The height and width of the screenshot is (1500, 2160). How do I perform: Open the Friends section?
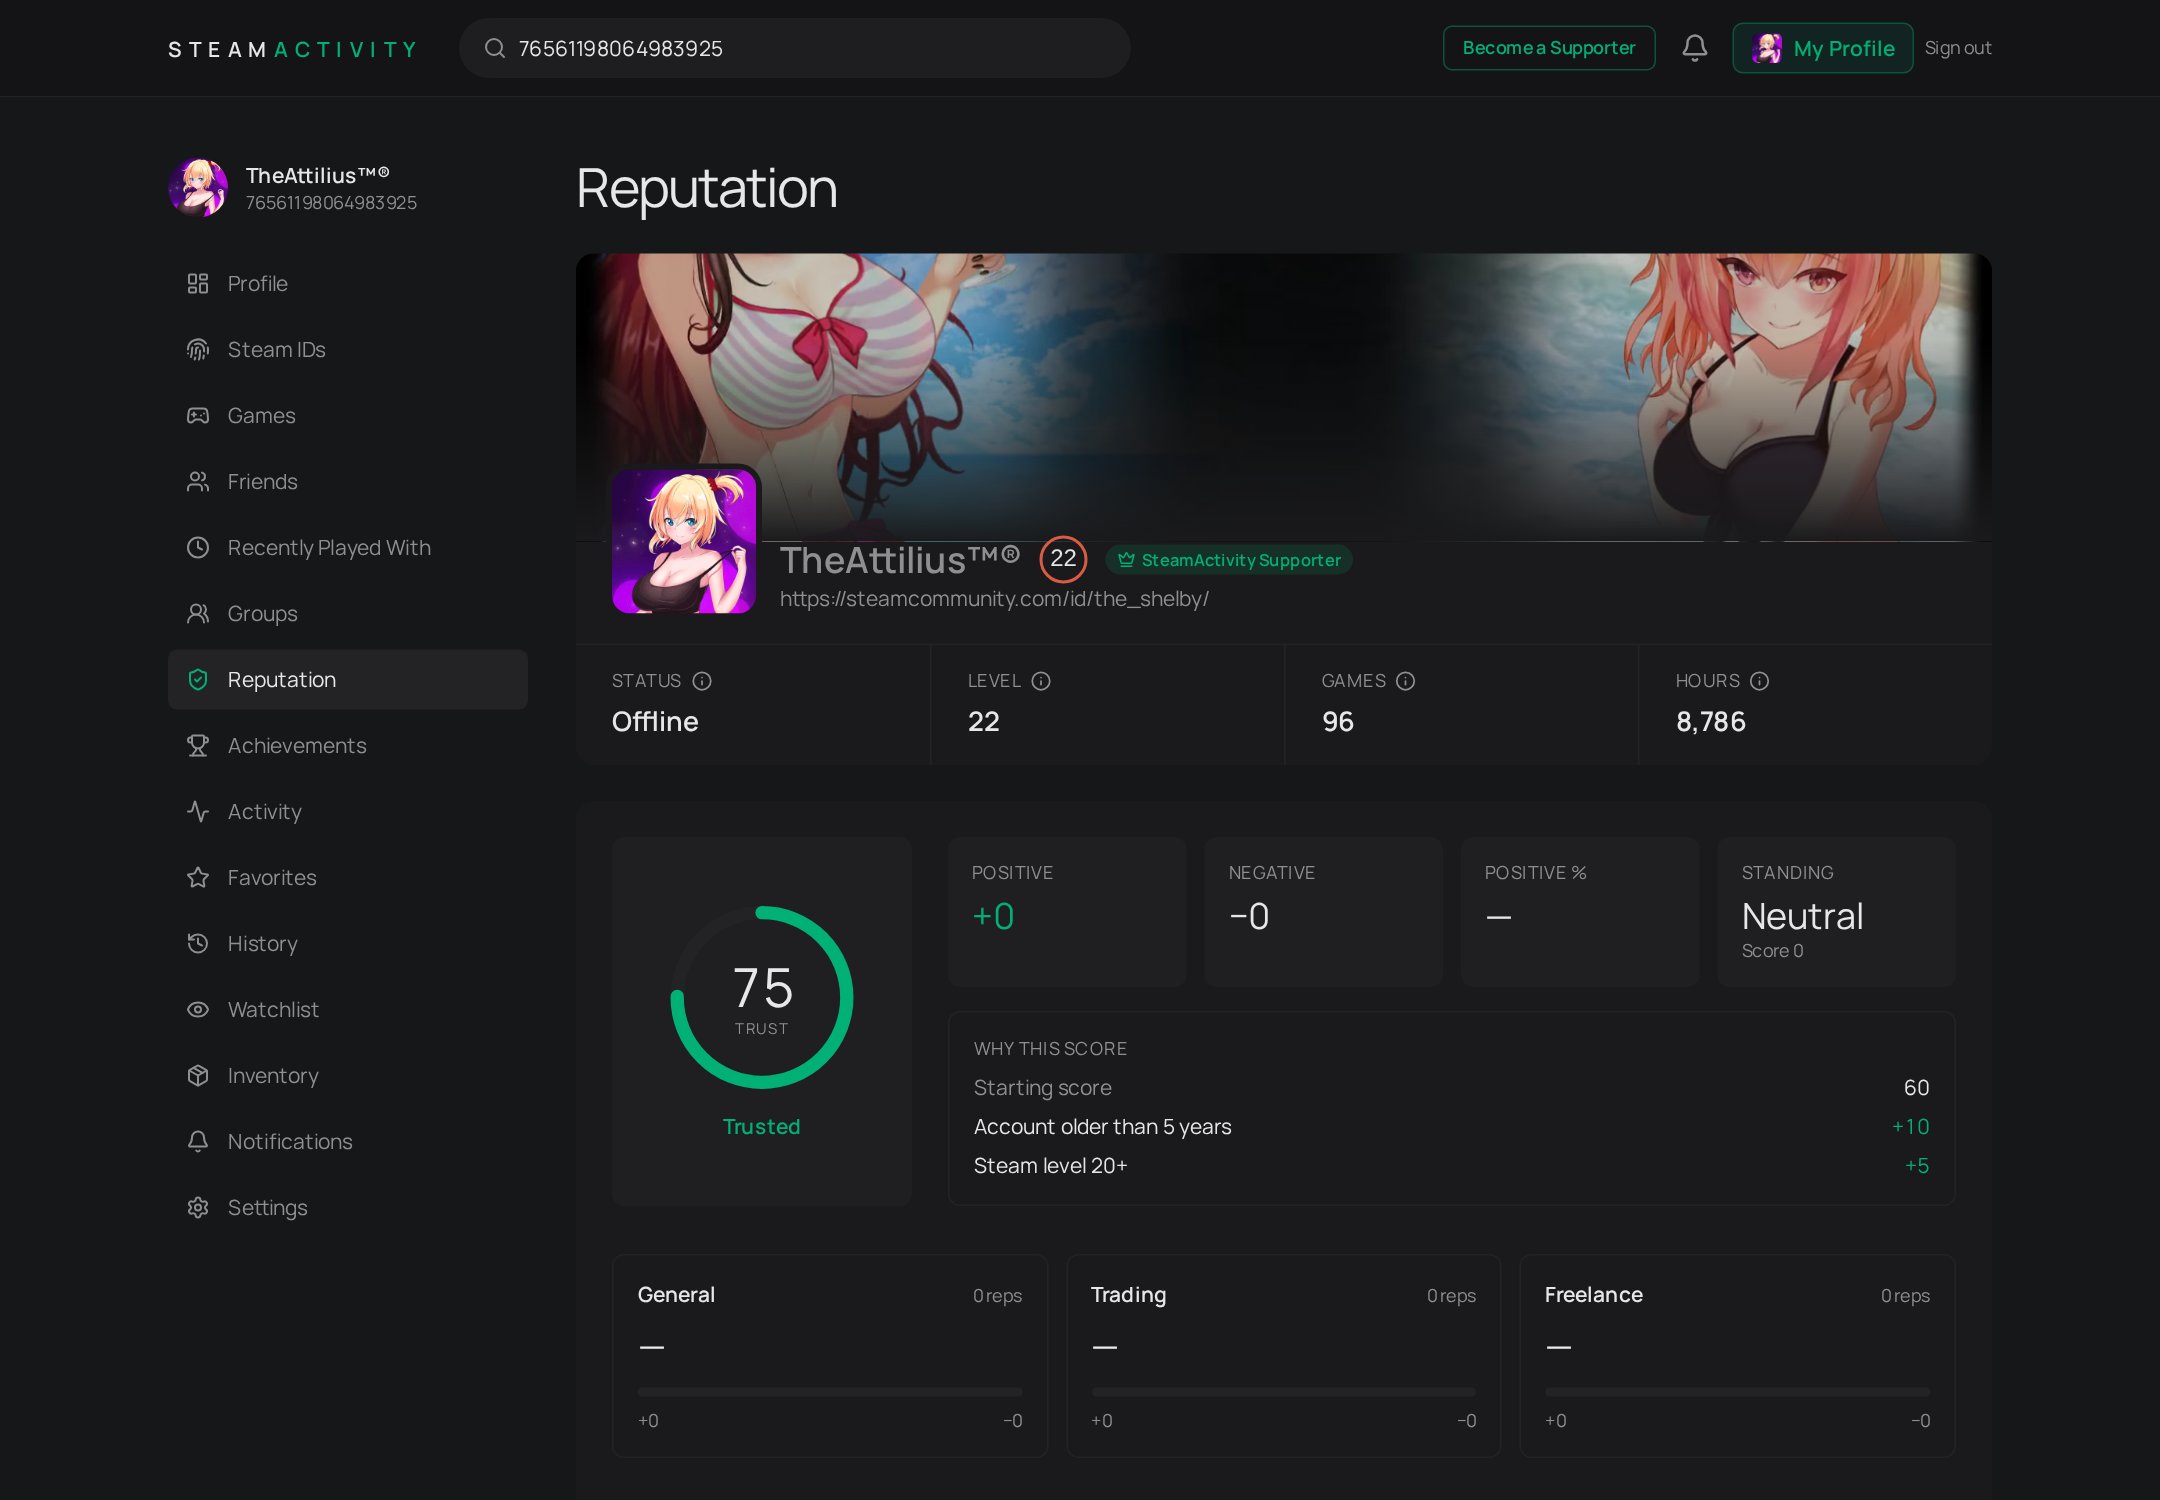[x=347, y=482]
